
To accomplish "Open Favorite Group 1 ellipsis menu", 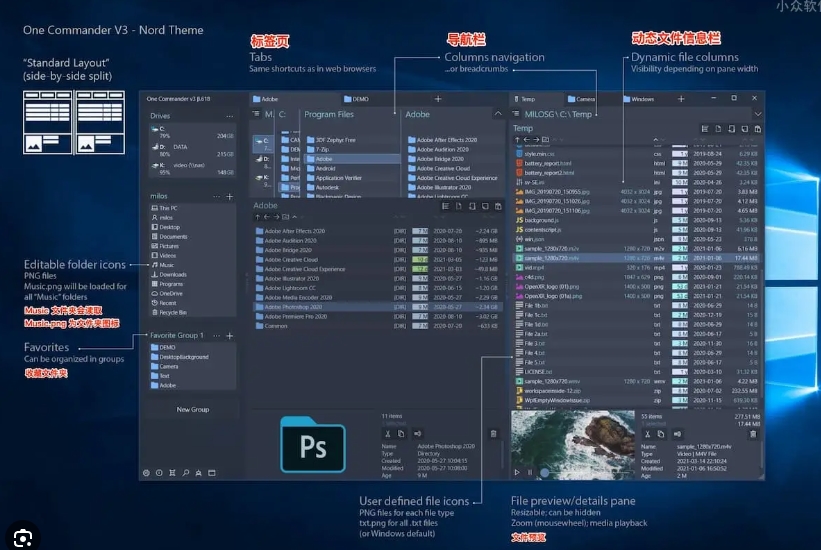I will [x=216, y=336].
